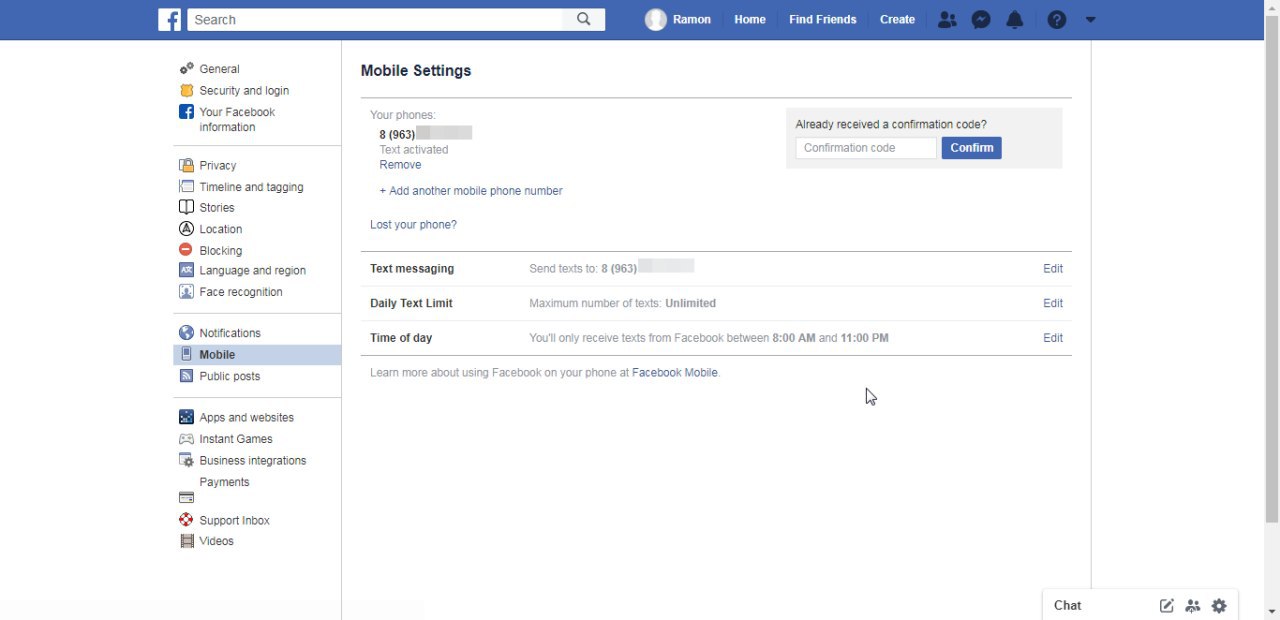Viewport: 1280px width, 620px height.
Task: Open the notifications bell
Action: pyautogui.click(x=1015, y=20)
